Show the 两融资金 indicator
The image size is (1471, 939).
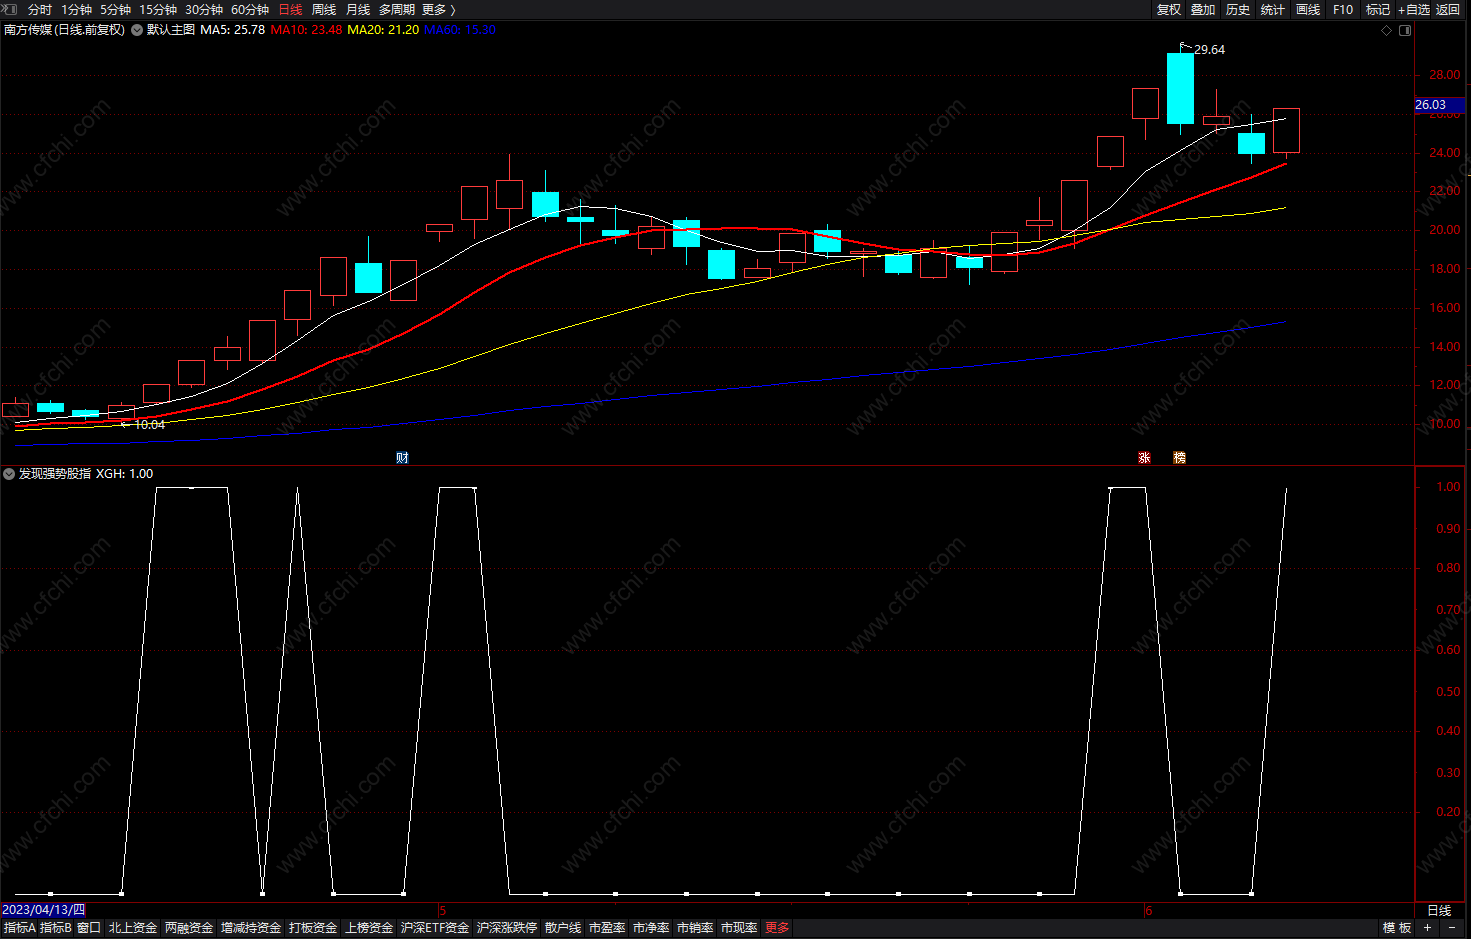pos(189,928)
